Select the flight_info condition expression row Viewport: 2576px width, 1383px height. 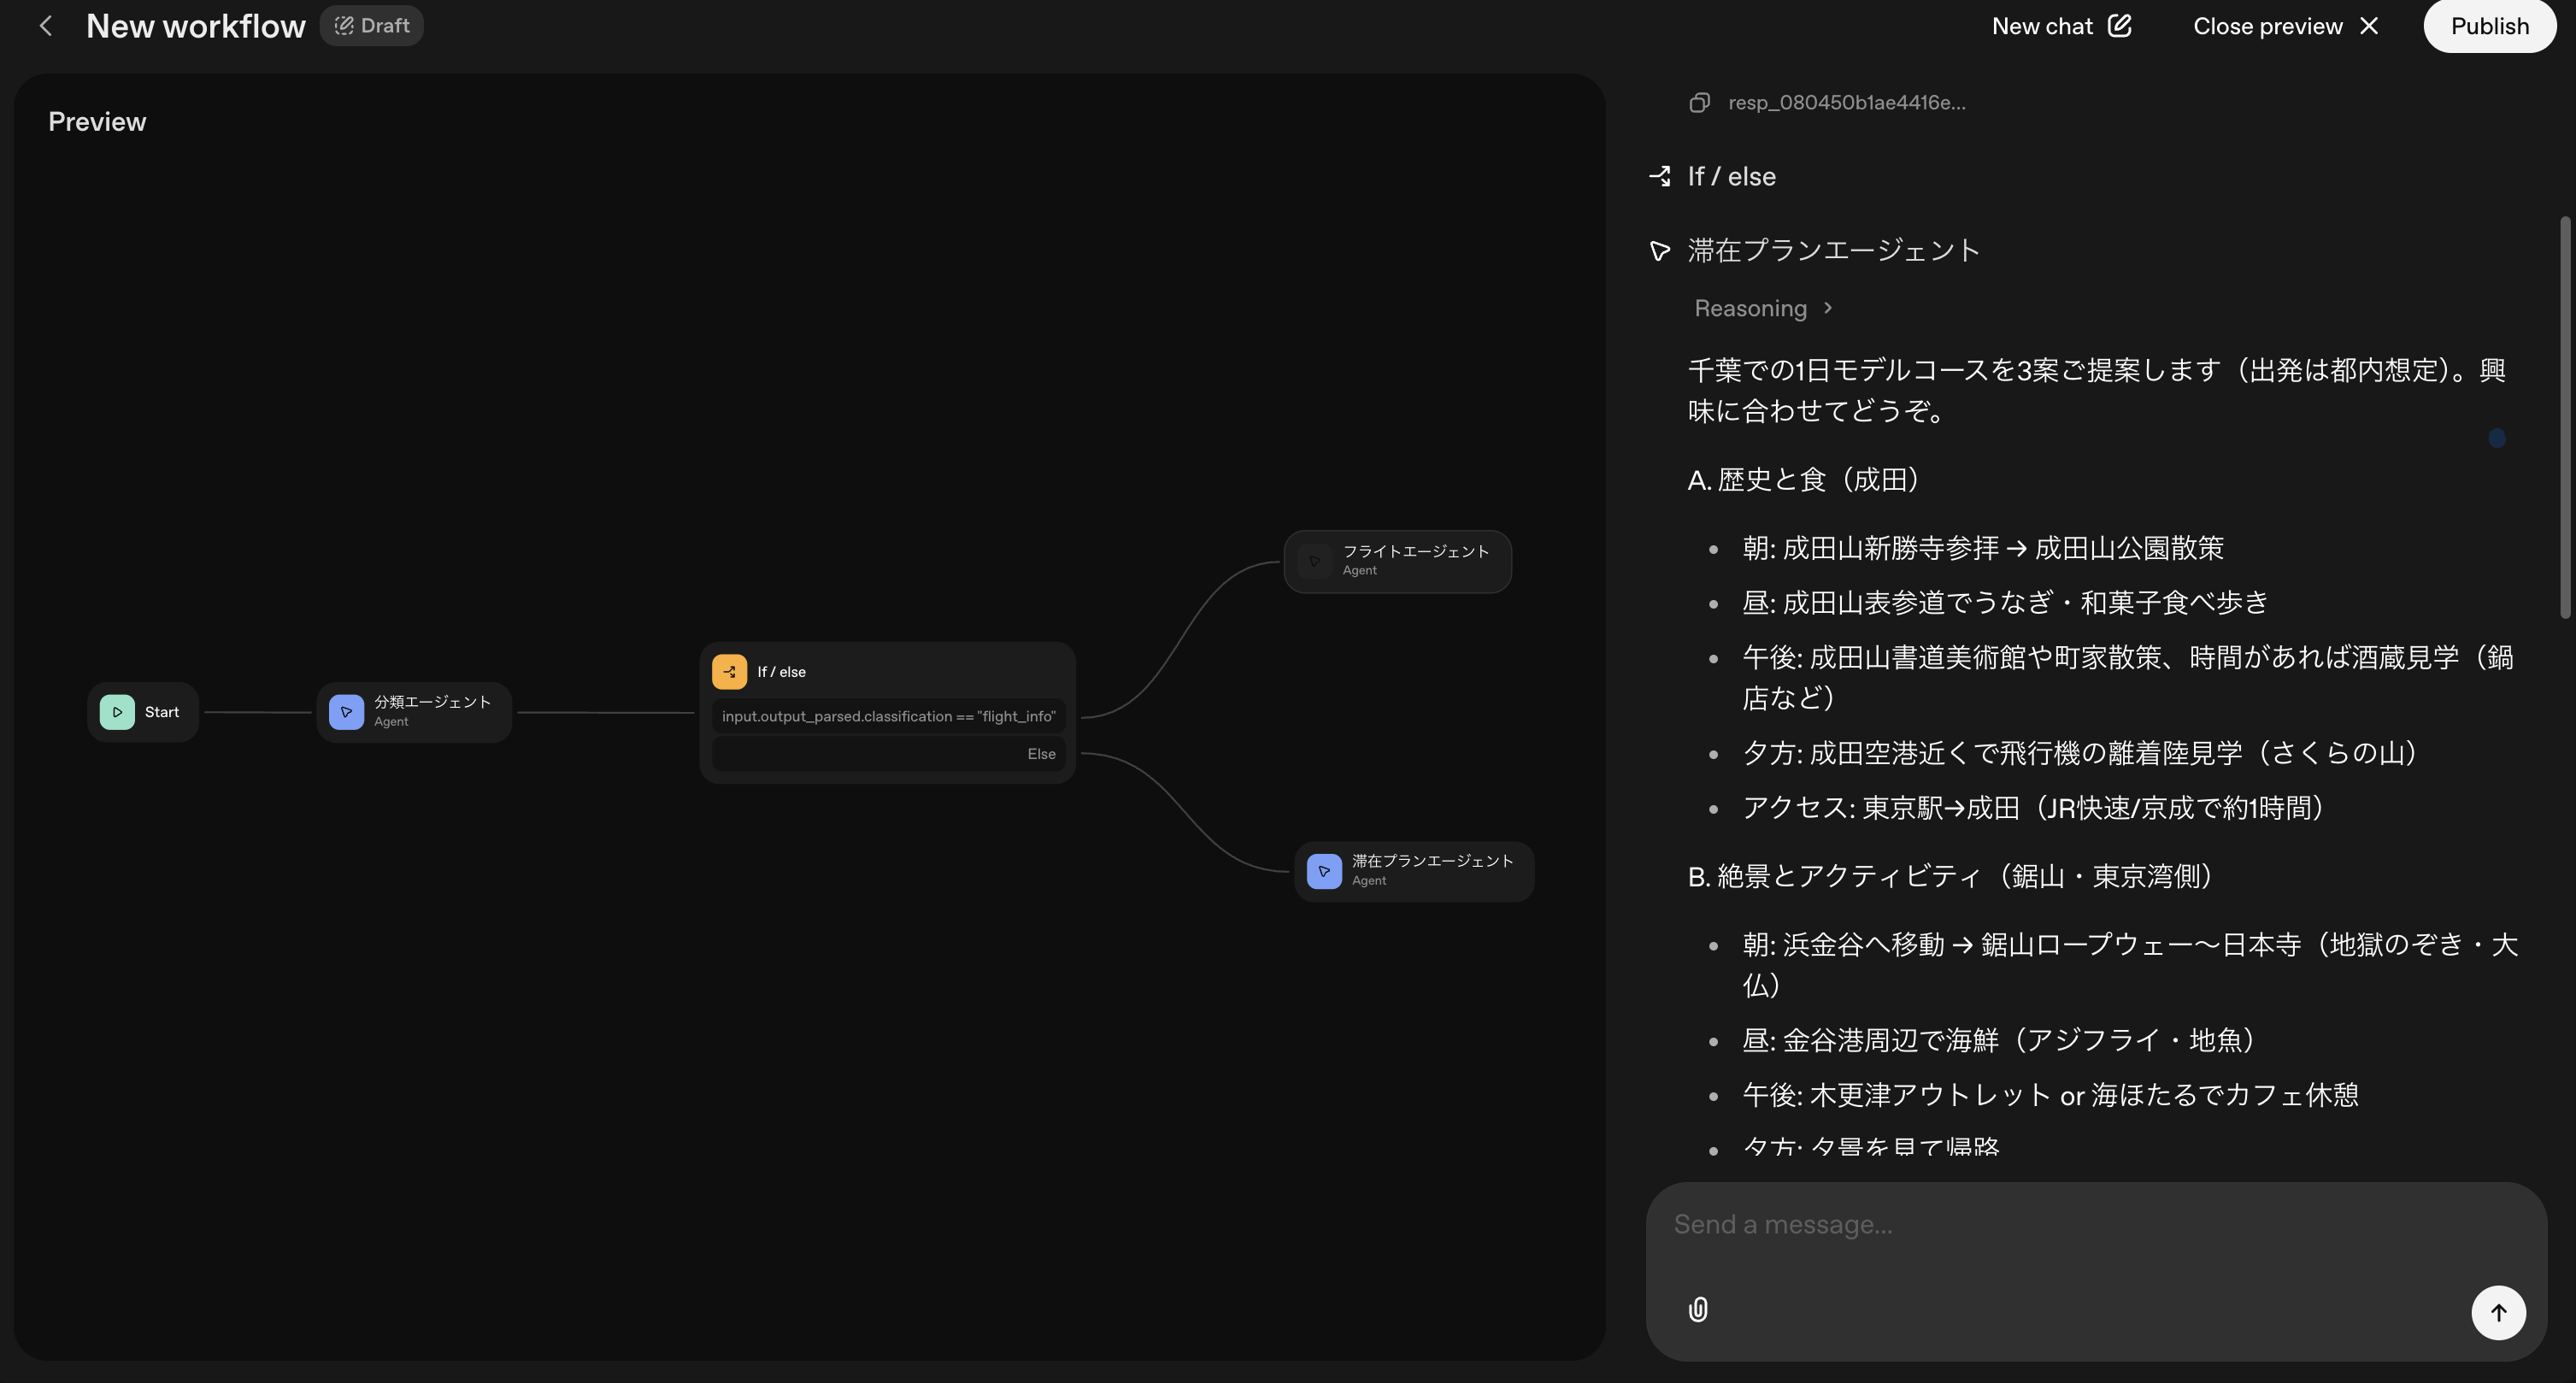point(887,716)
